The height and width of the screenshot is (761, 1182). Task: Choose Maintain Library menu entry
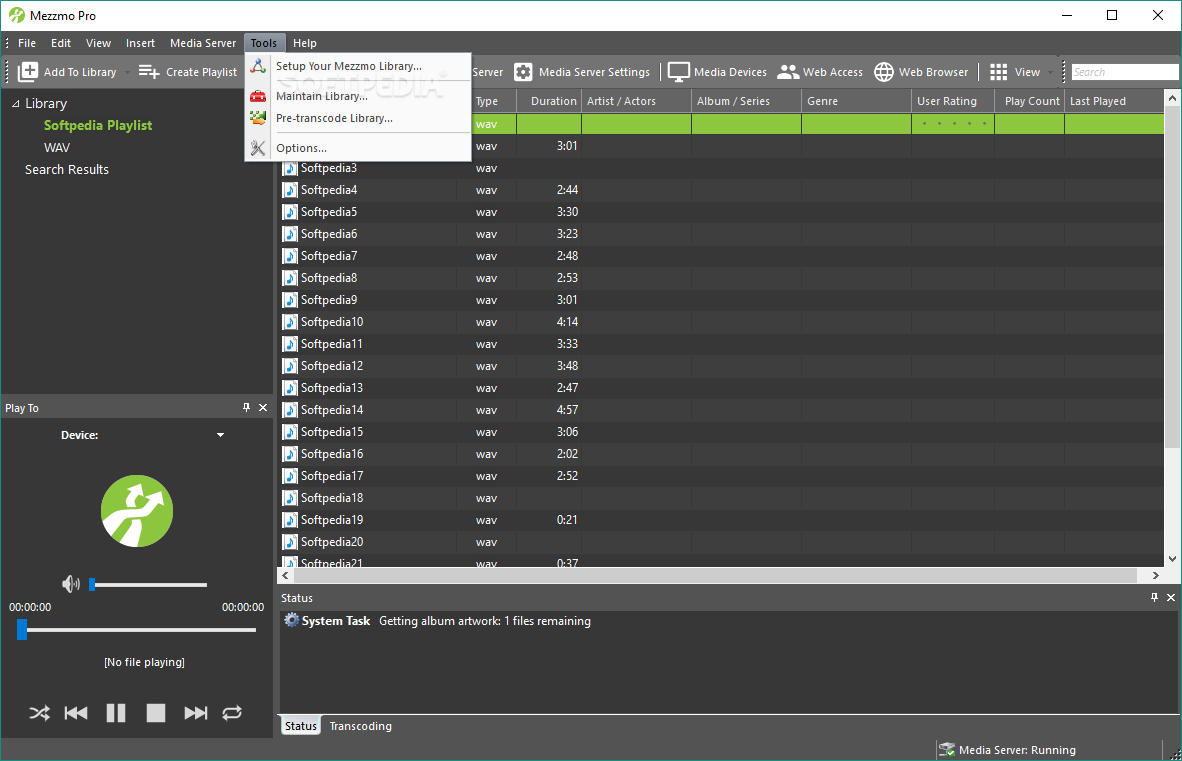358,96
